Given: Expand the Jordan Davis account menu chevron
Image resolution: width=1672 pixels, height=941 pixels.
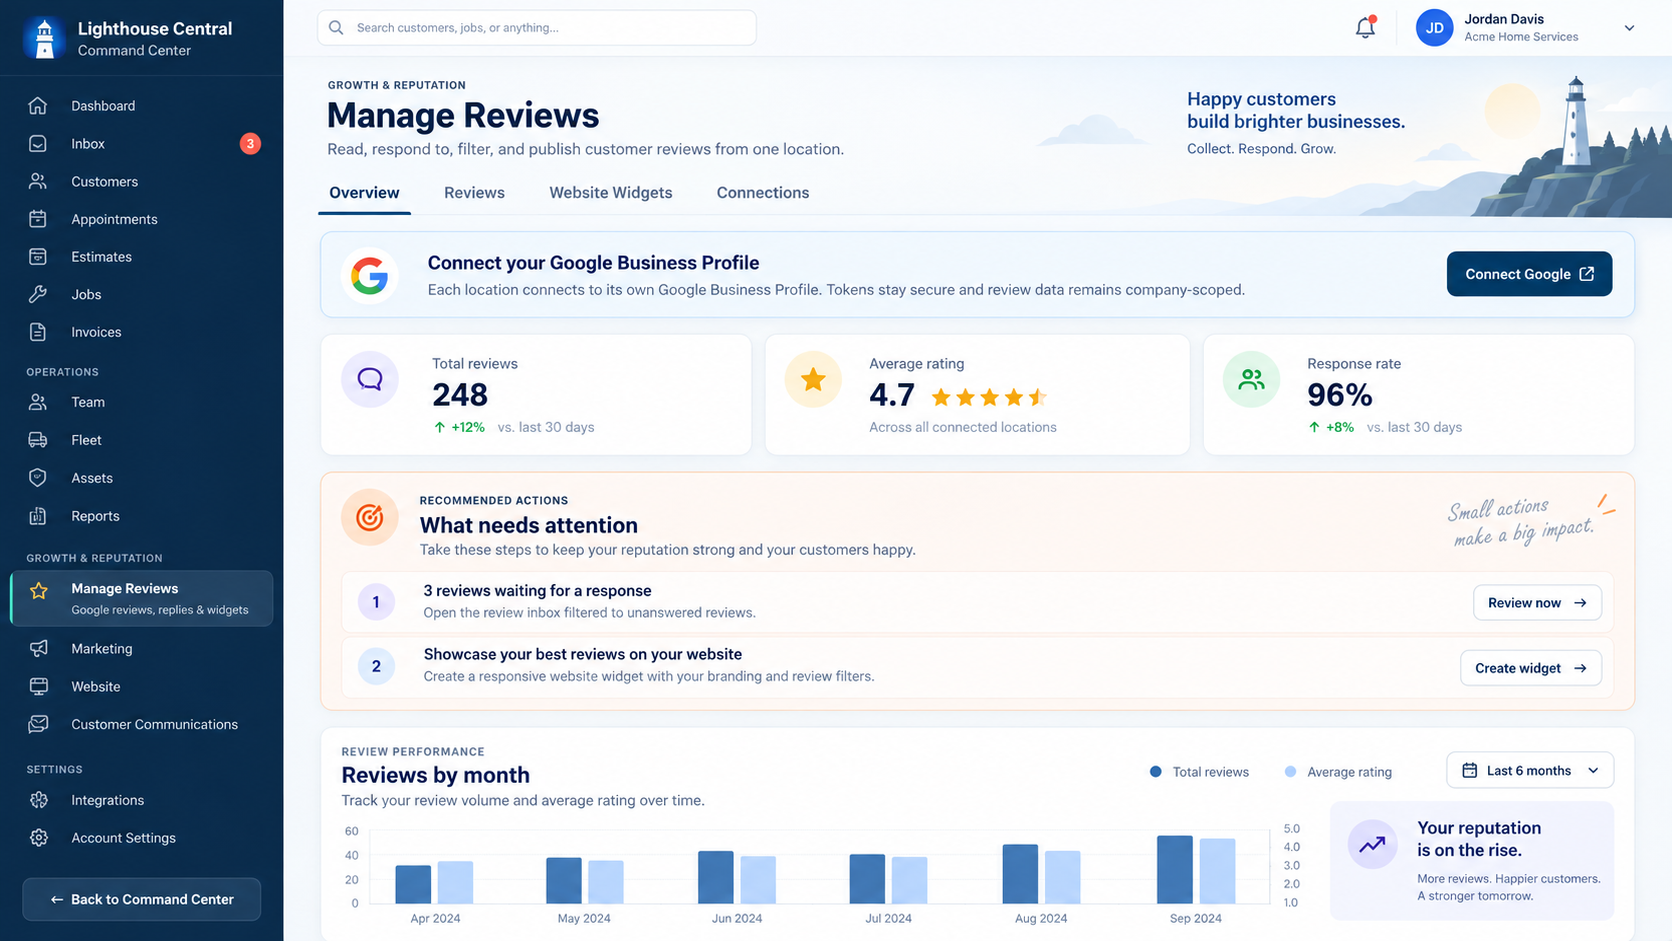Looking at the screenshot, I should pyautogui.click(x=1629, y=28).
